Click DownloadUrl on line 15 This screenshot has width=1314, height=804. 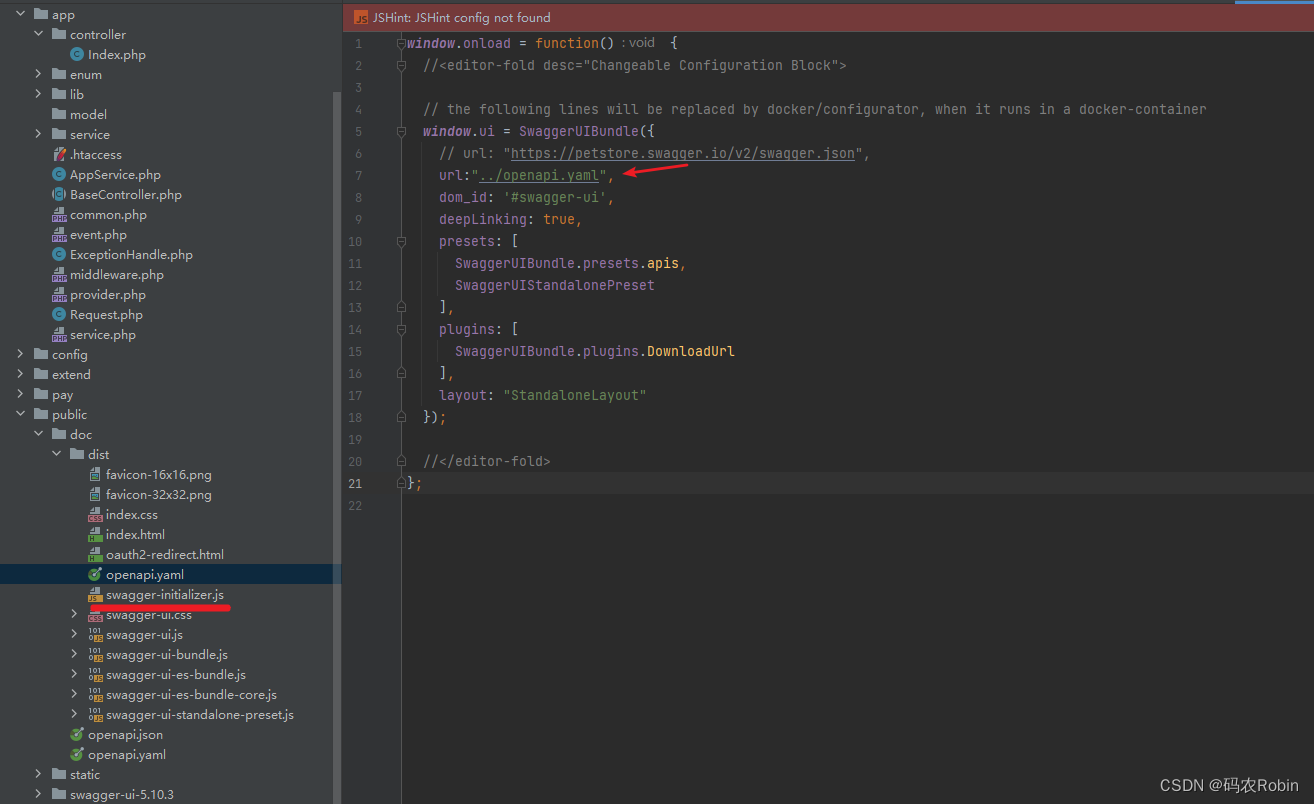click(691, 351)
